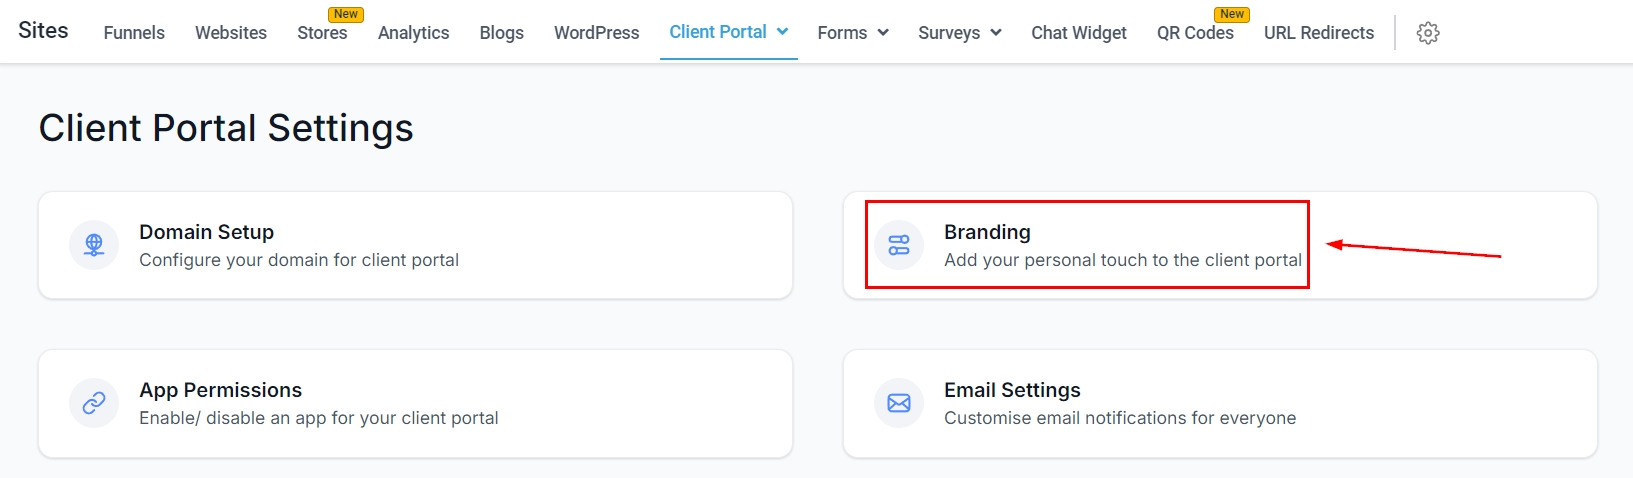This screenshot has width=1633, height=478.
Task: Open the URL Redirects tab
Action: coord(1318,33)
